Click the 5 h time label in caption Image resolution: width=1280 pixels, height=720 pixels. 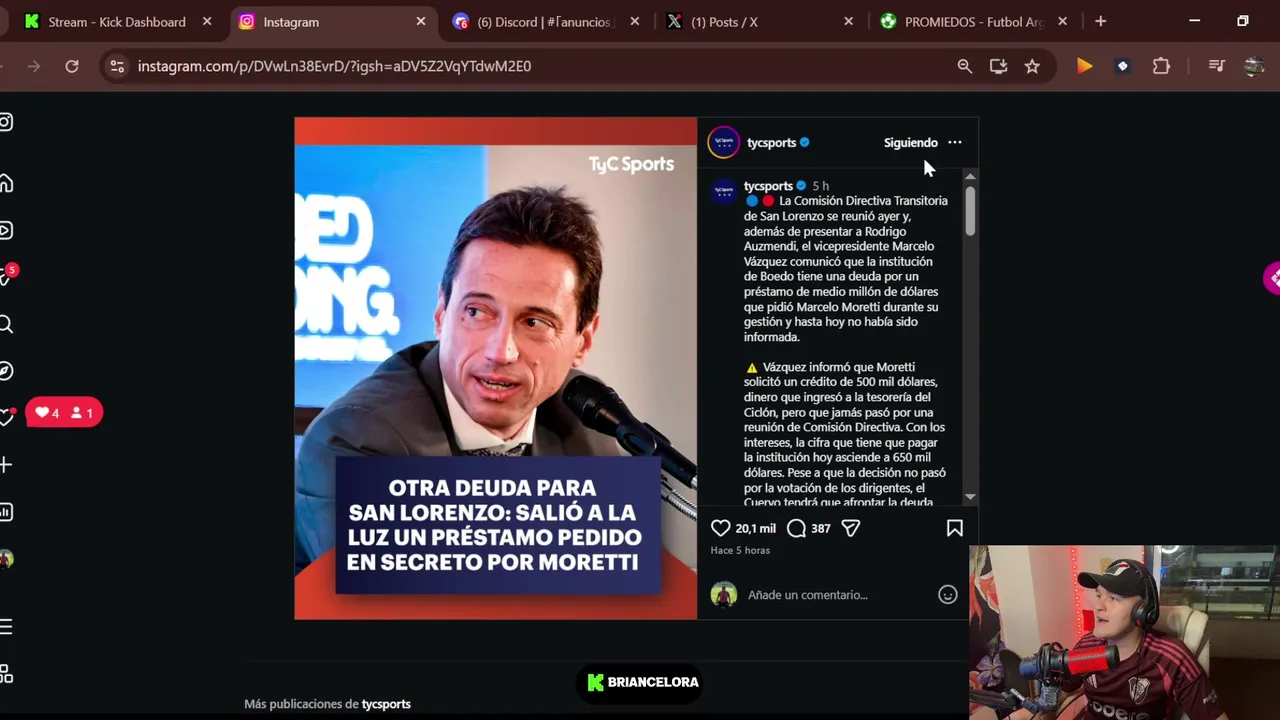tap(821, 186)
